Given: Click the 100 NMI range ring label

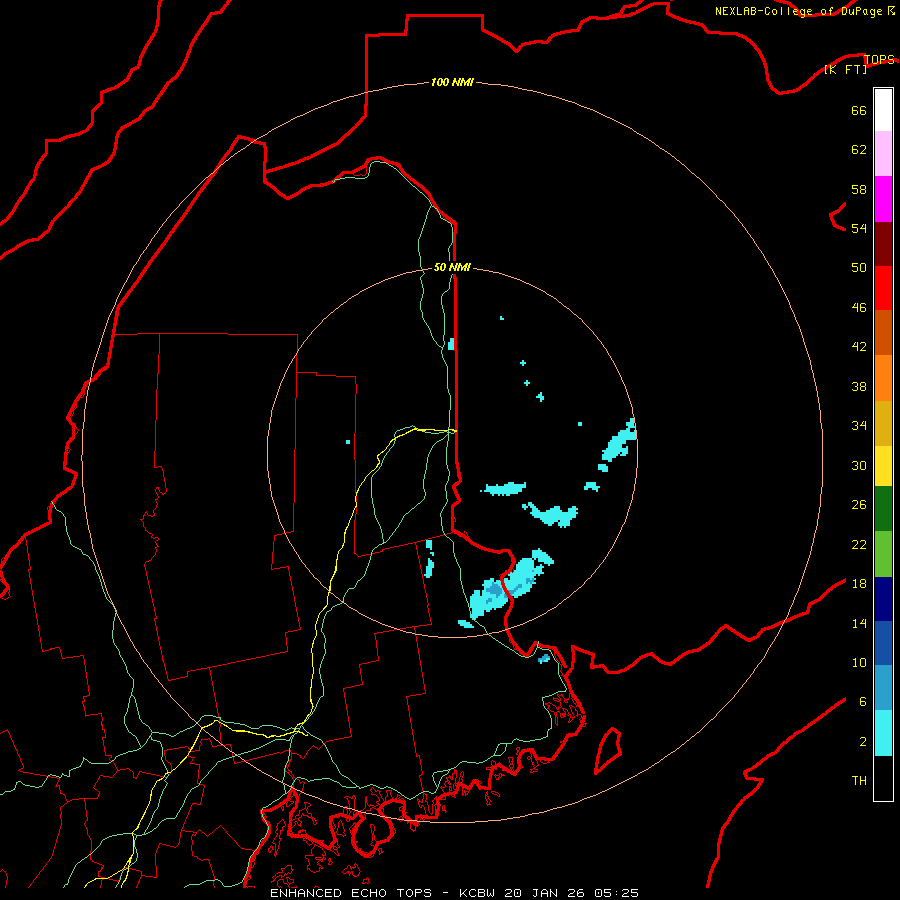Looking at the screenshot, I should tap(452, 82).
